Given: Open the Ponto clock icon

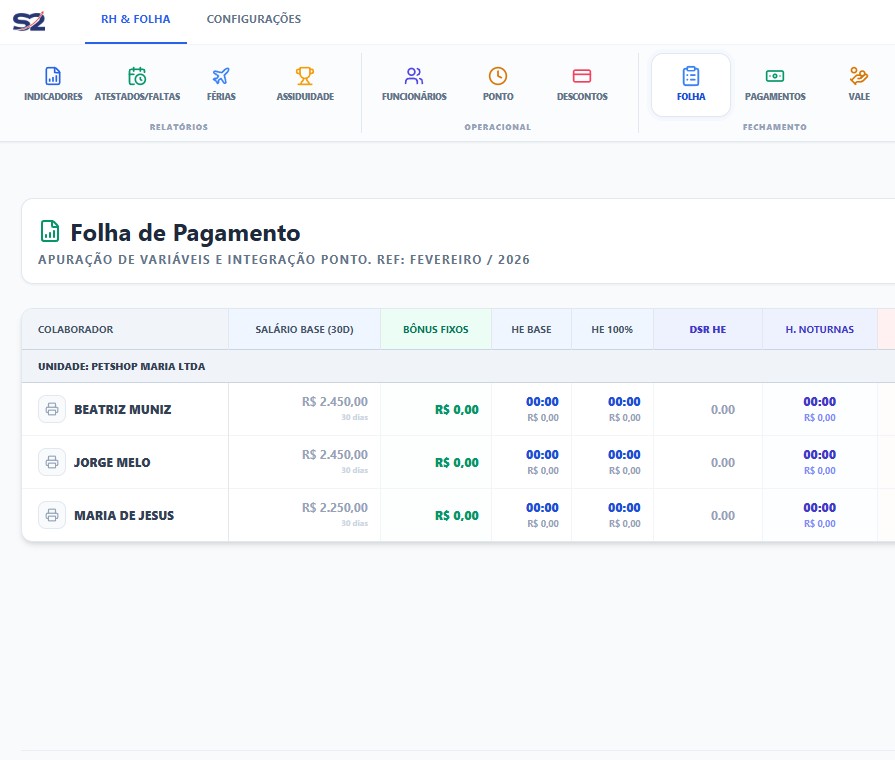Looking at the screenshot, I should [x=497, y=77].
